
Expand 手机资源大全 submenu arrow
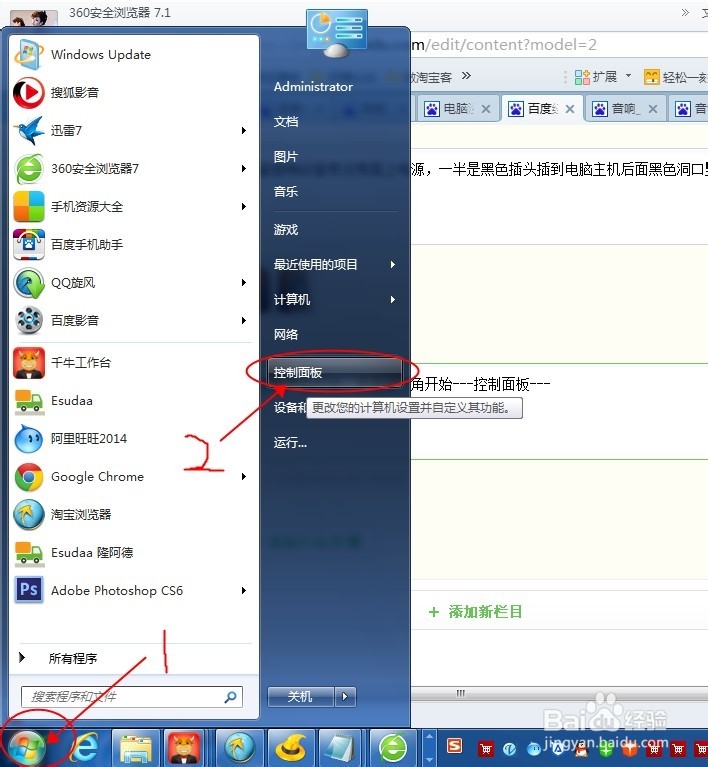click(x=244, y=206)
